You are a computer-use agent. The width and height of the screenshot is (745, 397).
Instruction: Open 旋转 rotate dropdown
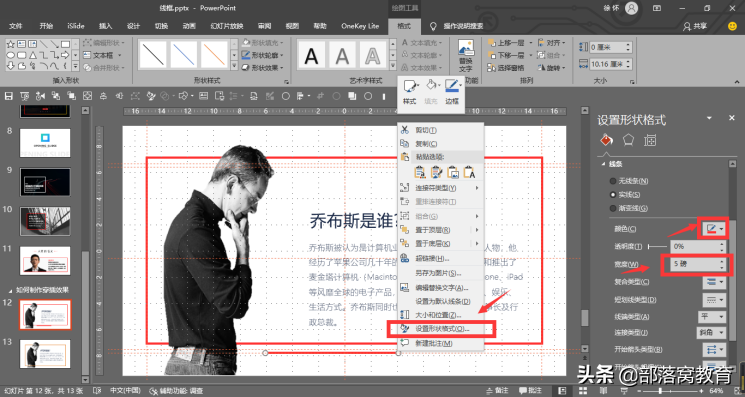[x=551, y=68]
